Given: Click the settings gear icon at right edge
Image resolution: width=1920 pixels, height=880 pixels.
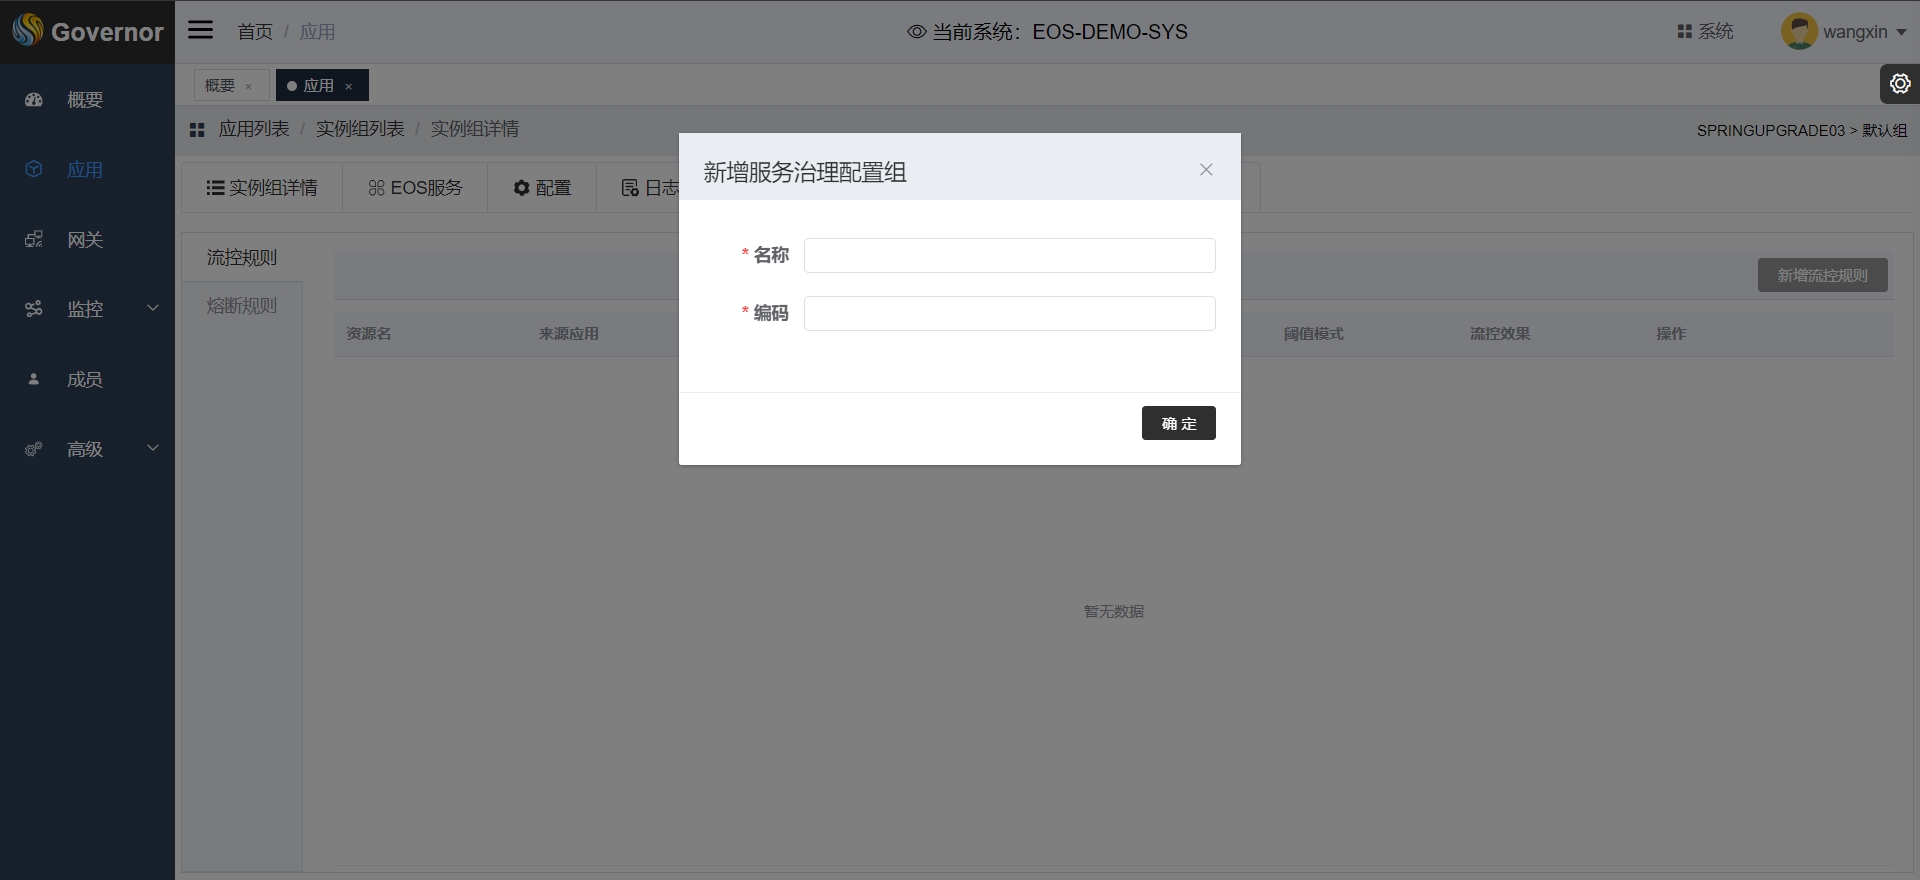Looking at the screenshot, I should (1899, 84).
